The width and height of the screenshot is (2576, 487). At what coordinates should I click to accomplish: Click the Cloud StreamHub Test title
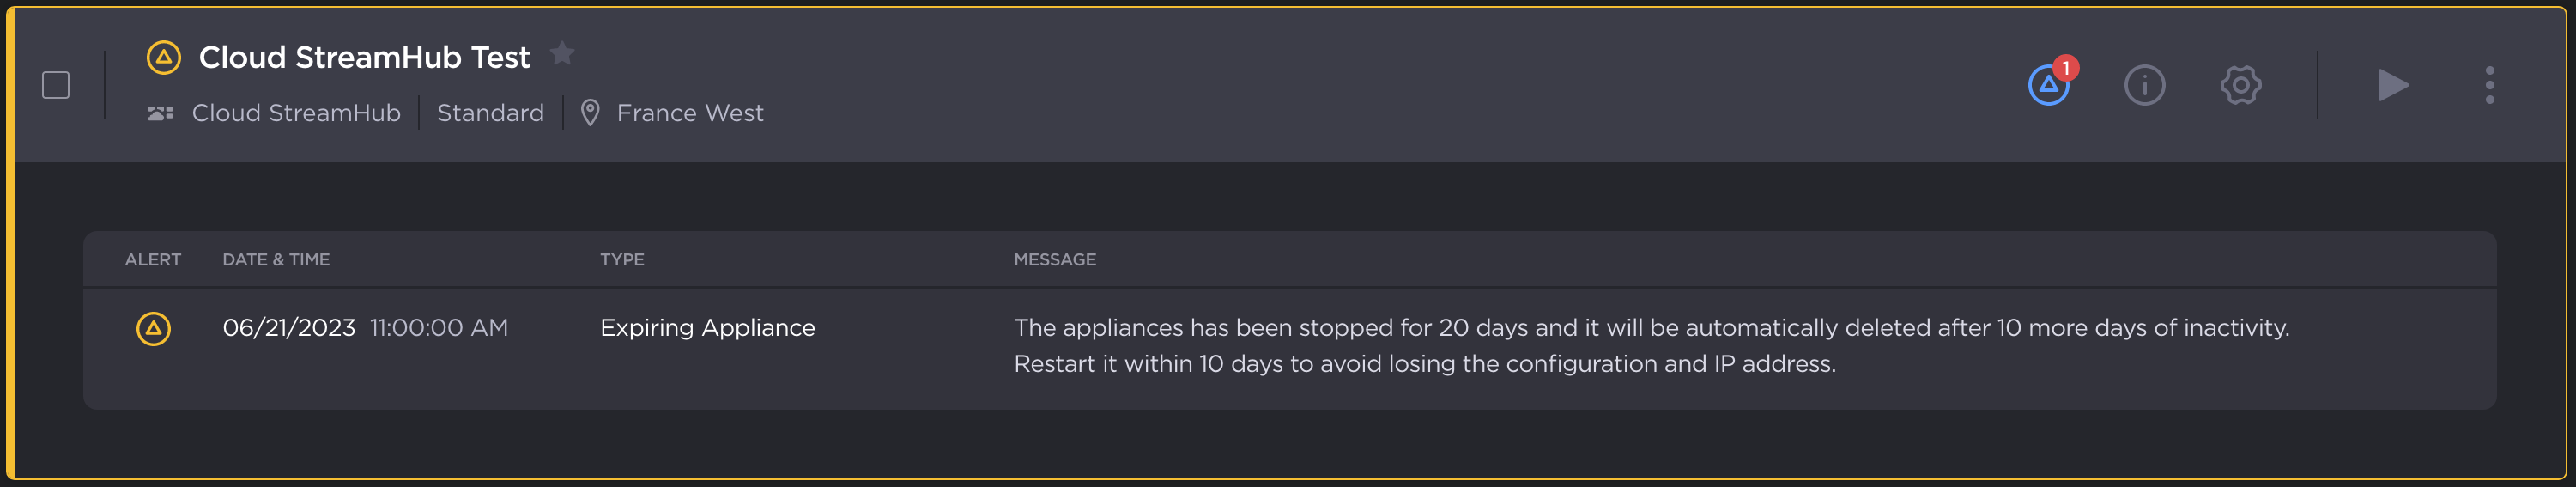tap(364, 57)
